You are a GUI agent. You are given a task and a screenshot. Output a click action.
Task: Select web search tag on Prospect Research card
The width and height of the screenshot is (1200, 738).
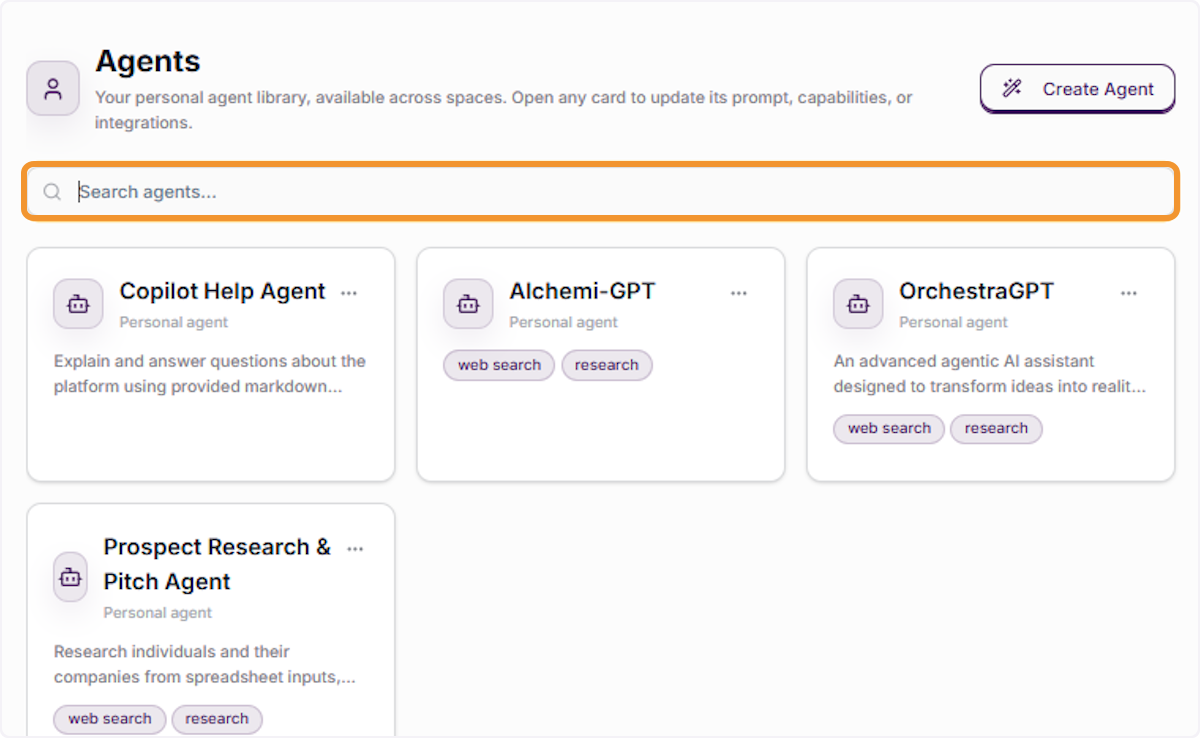[109, 719]
